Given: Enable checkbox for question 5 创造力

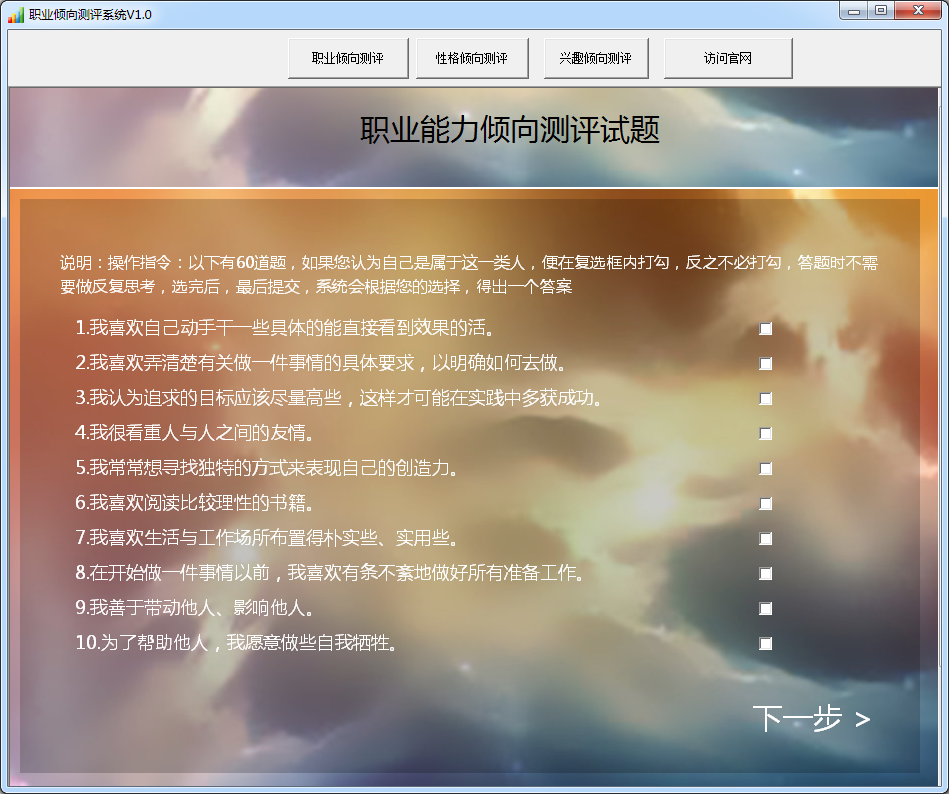Looking at the screenshot, I should pyautogui.click(x=766, y=468).
